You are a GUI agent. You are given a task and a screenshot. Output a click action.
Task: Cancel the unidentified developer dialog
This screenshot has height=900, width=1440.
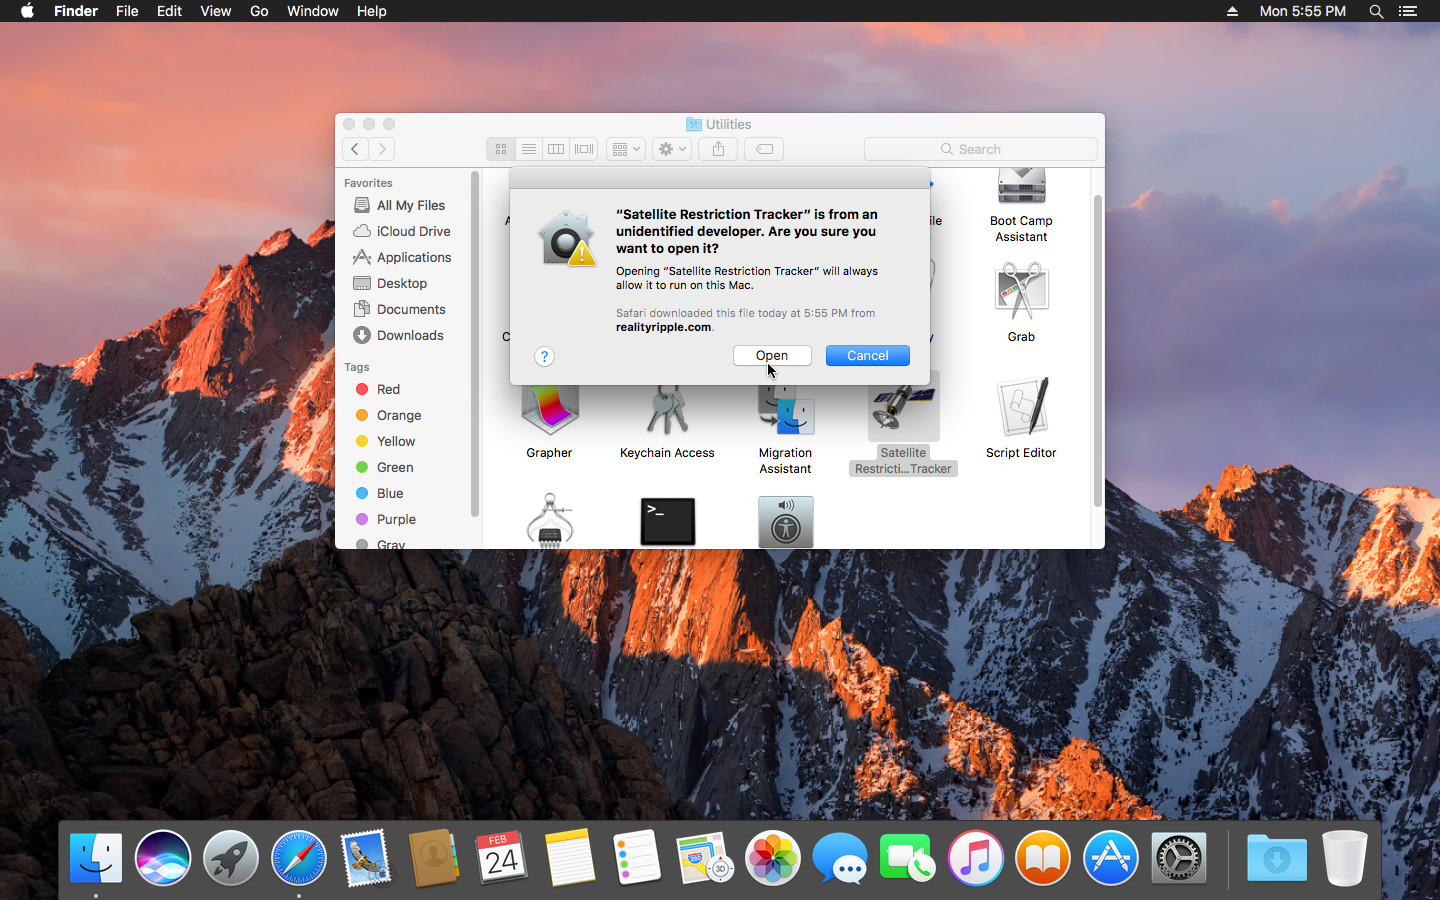pyautogui.click(x=866, y=355)
